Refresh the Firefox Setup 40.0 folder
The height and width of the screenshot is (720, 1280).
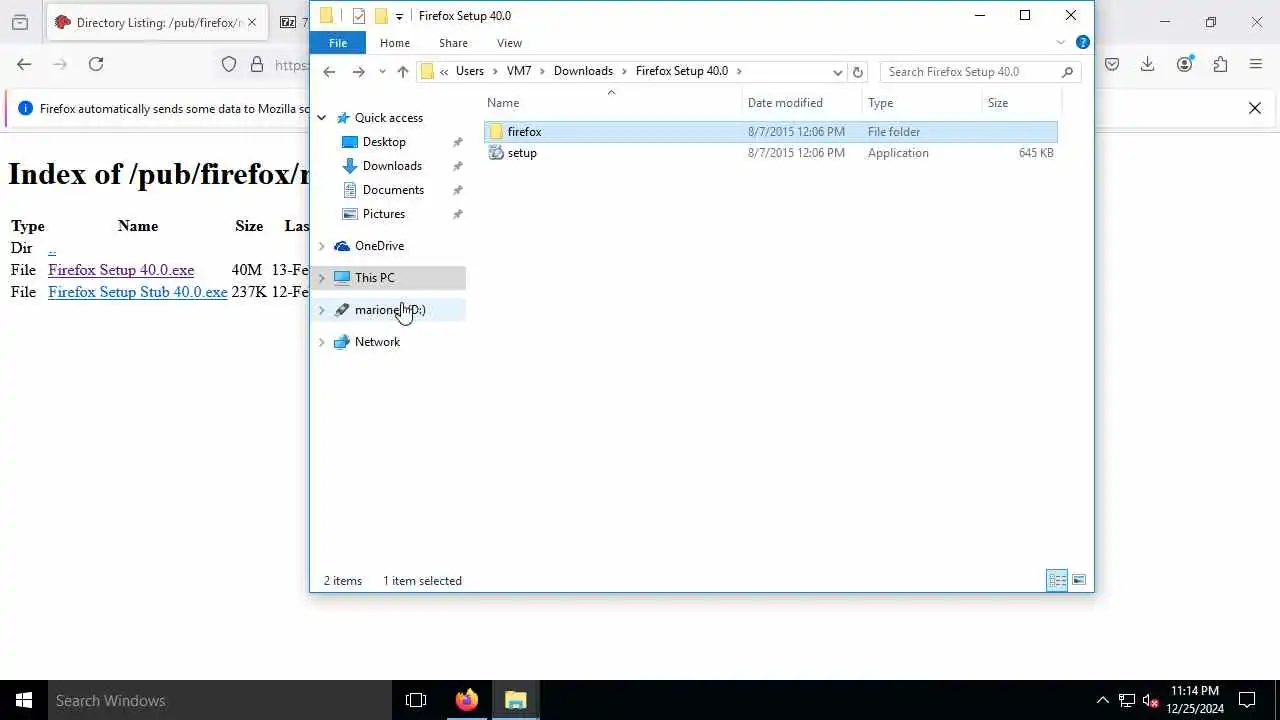(857, 72)
